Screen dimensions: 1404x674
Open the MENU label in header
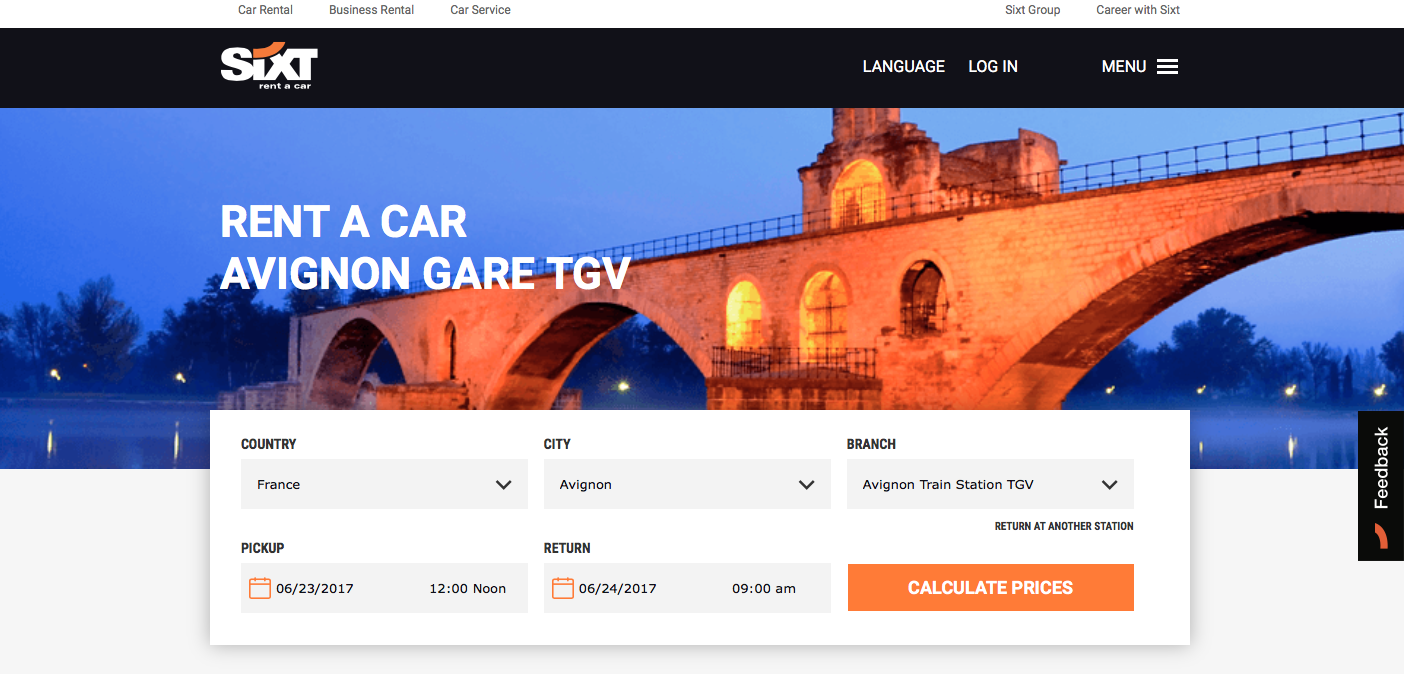(1124, 67)
